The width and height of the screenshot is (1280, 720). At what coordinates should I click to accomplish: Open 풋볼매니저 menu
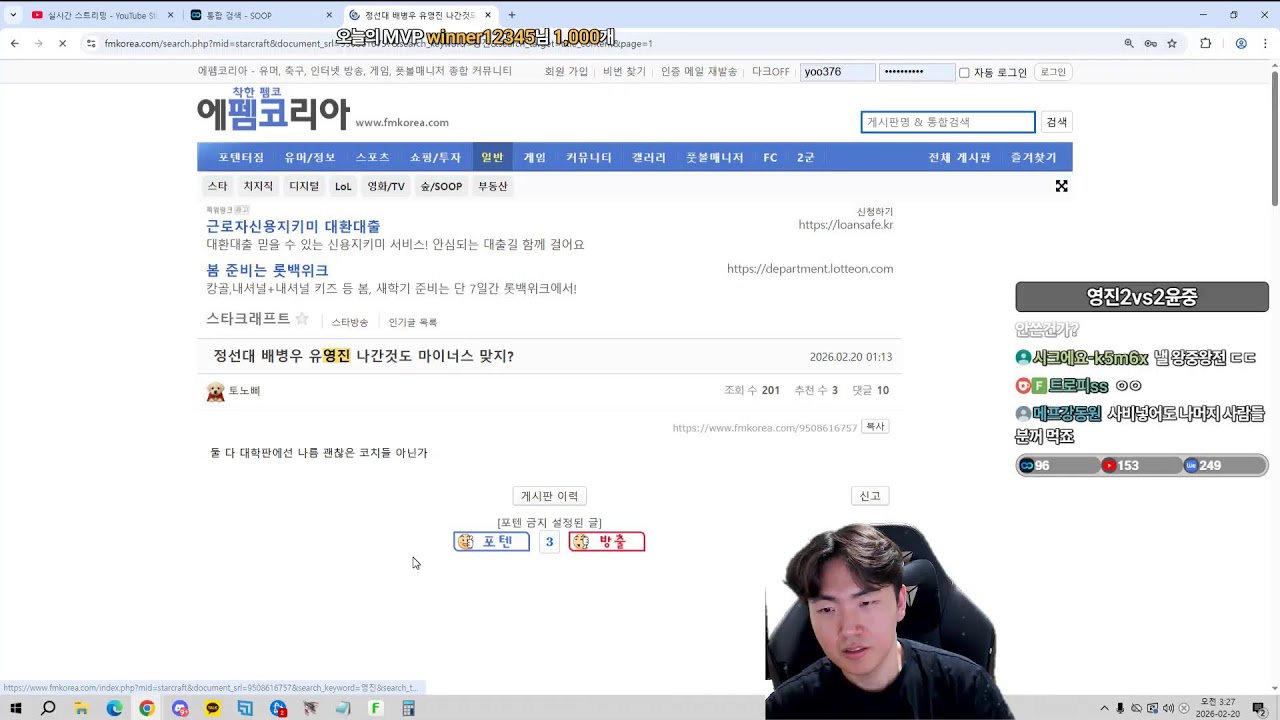coord(715,157)
